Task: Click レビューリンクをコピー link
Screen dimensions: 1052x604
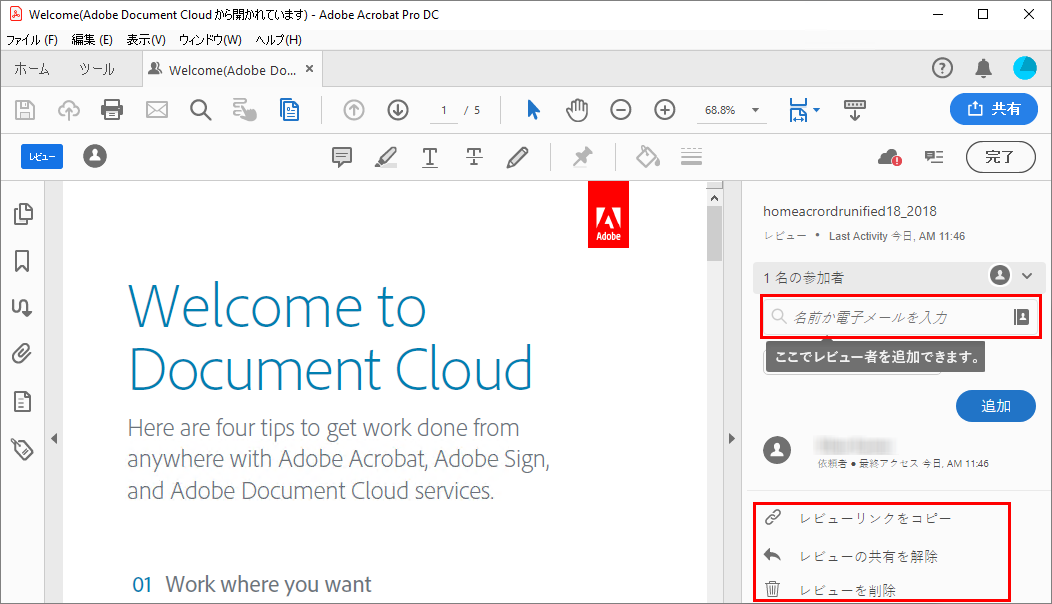Action: click(875, 518)
